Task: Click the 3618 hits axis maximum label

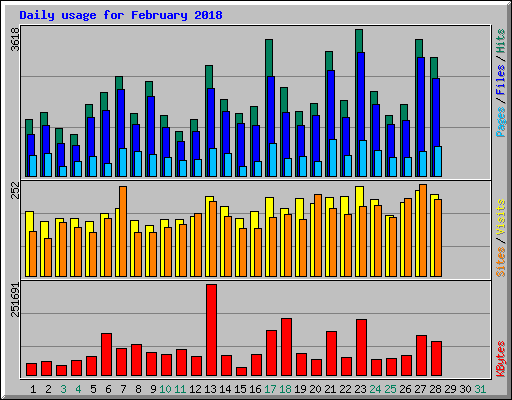Action: (x=15, y=39)
